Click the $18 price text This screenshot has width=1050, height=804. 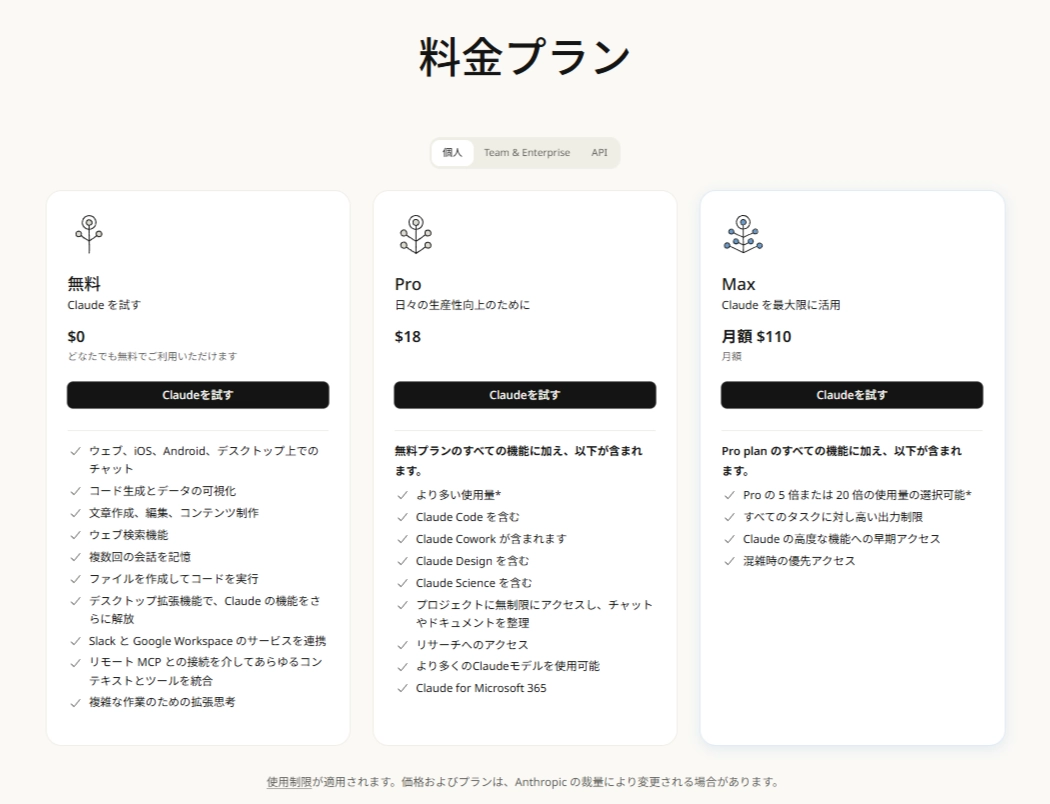(408, 337)
